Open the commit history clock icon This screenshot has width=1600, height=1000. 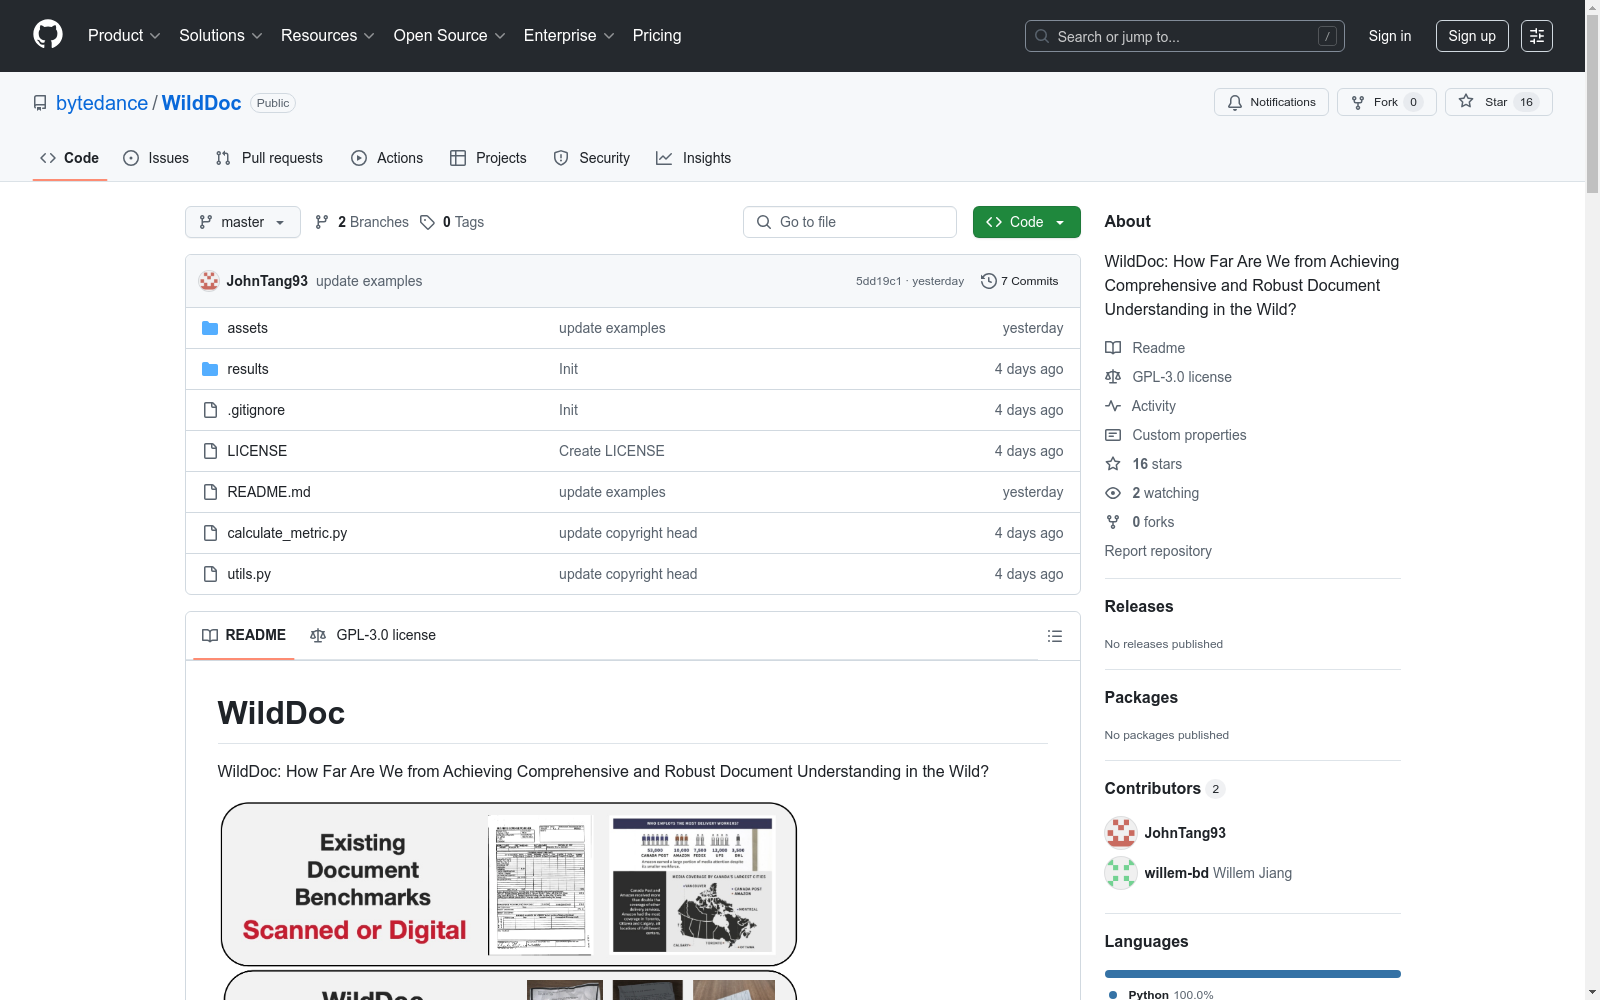pyautogui.click(x=989, y=281)
